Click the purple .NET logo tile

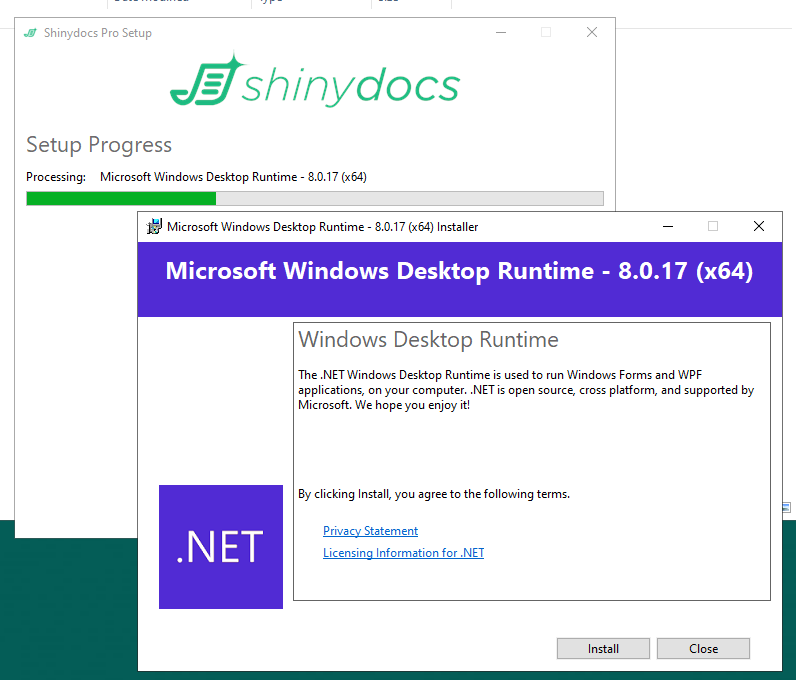[220, 547]
